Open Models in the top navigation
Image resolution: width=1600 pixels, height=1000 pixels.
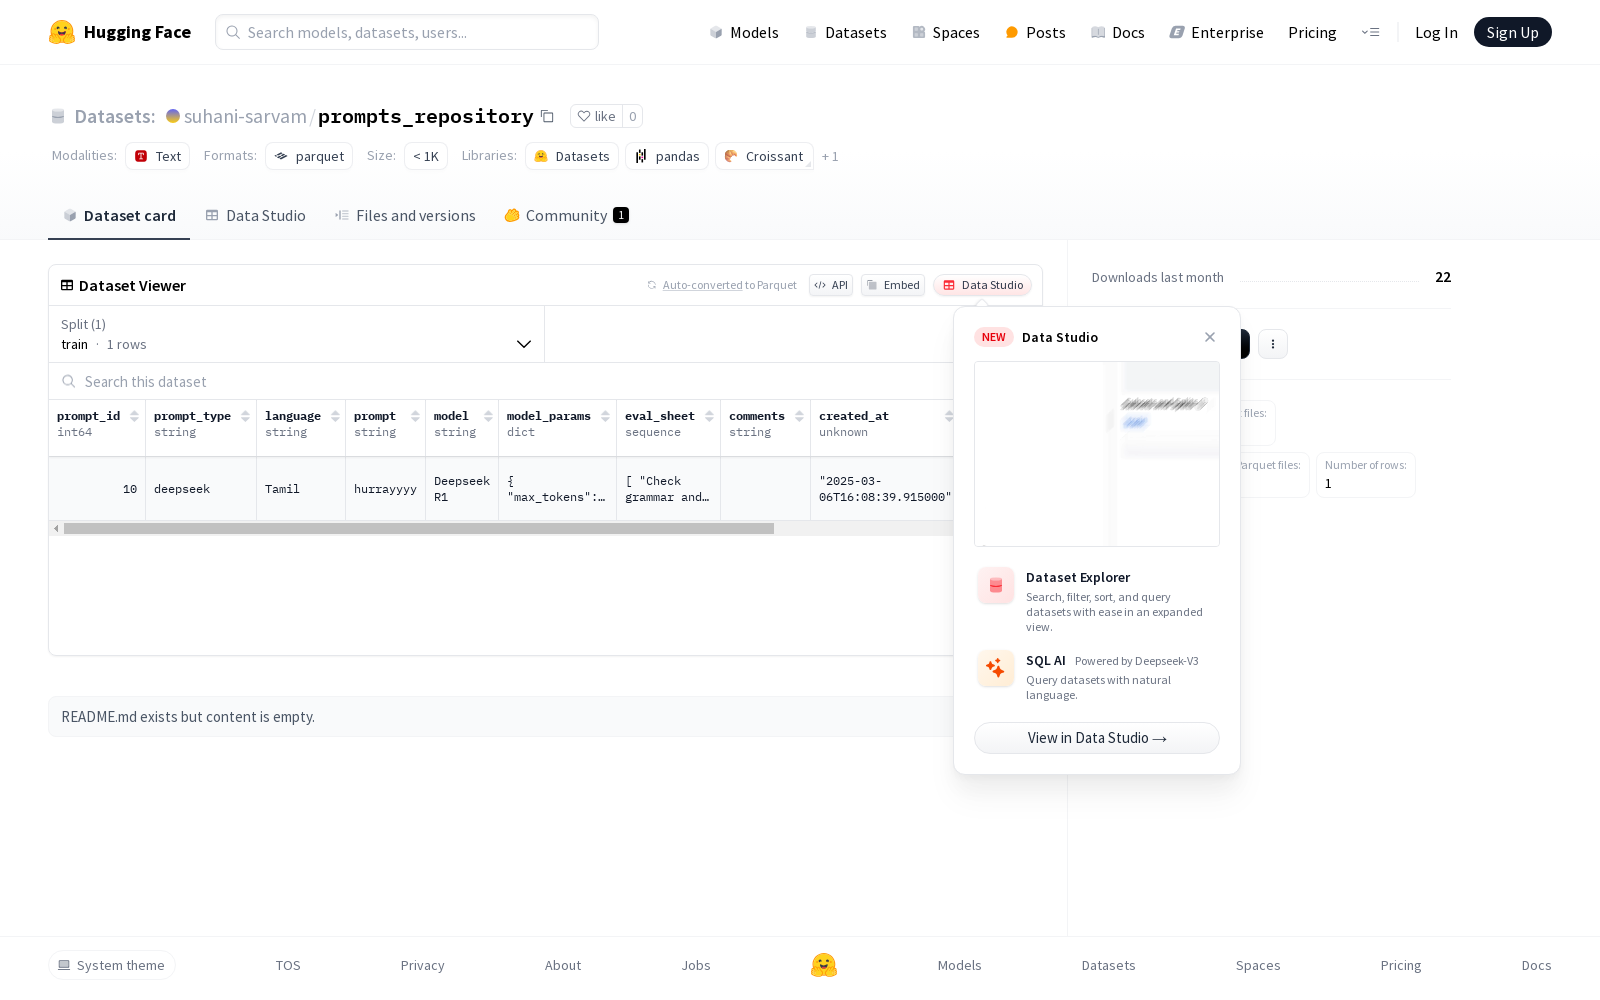(x=744, y=32)
